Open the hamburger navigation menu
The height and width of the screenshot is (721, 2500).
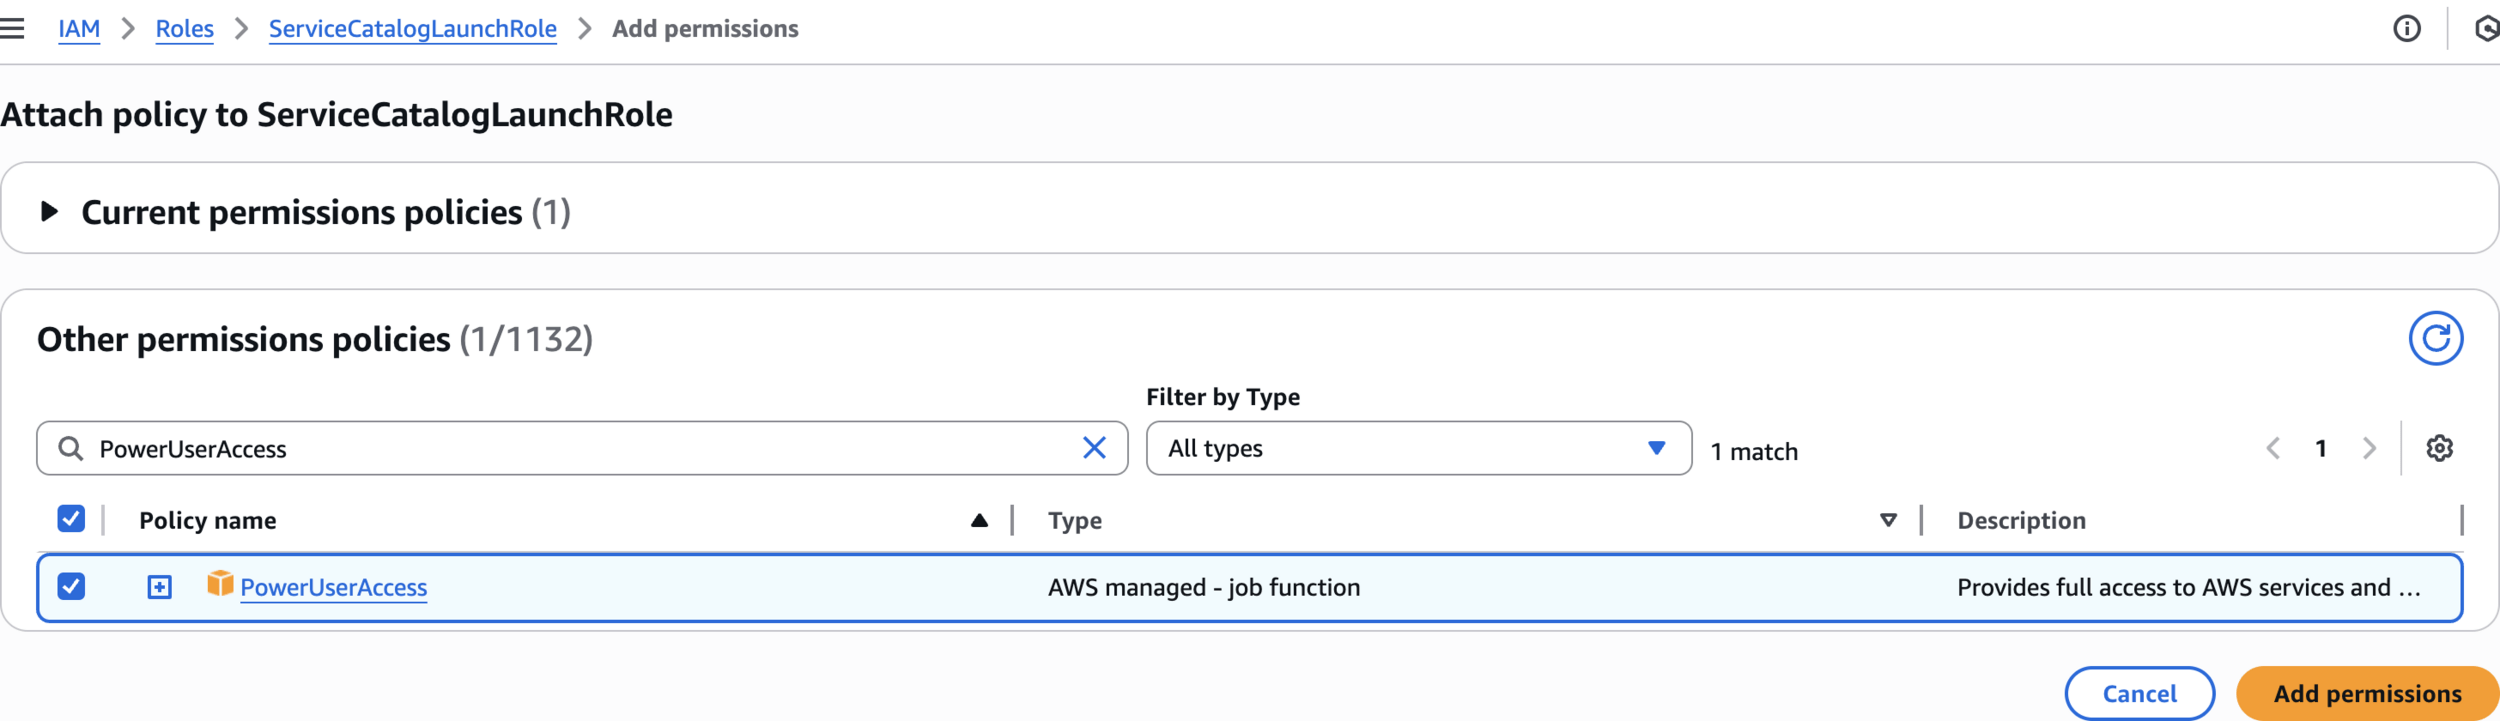(x=12, y=29)
